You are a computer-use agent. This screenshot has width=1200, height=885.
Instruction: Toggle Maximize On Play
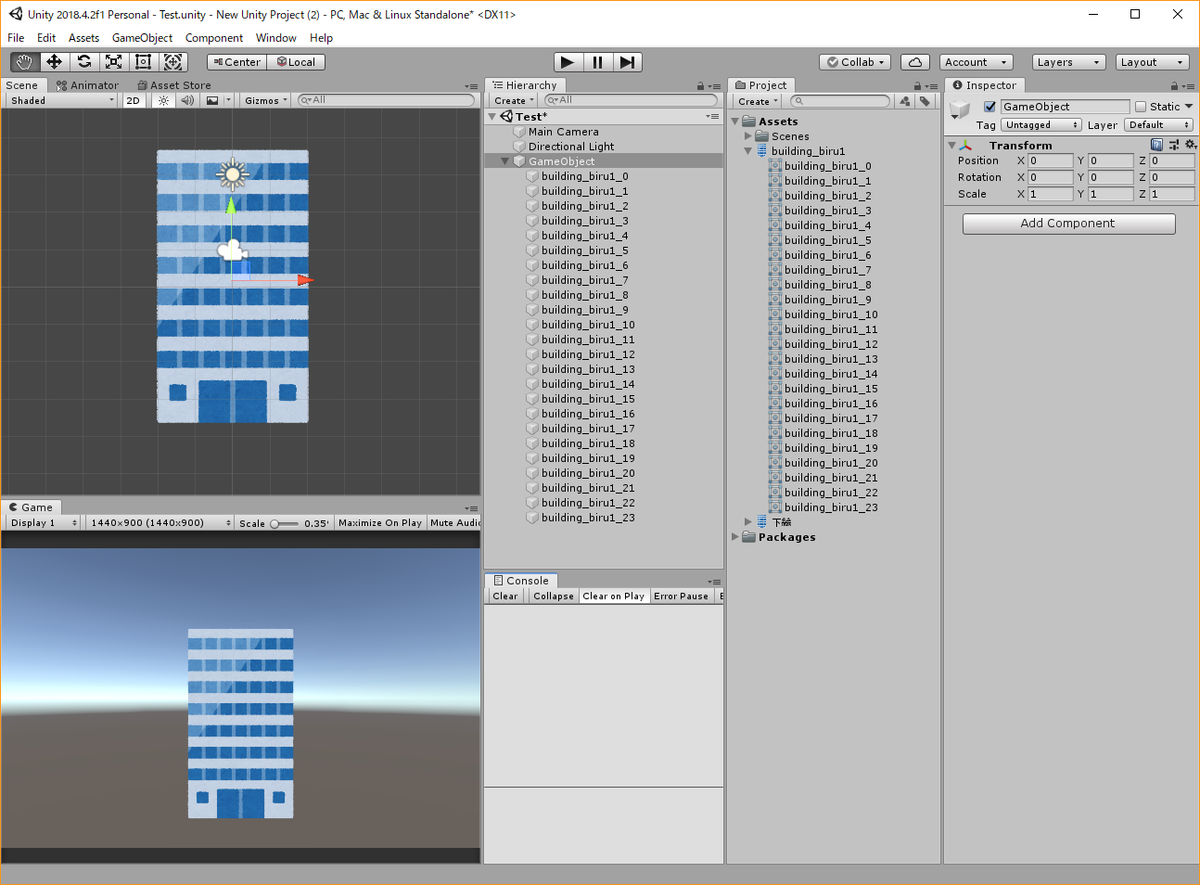click(380, 523)
